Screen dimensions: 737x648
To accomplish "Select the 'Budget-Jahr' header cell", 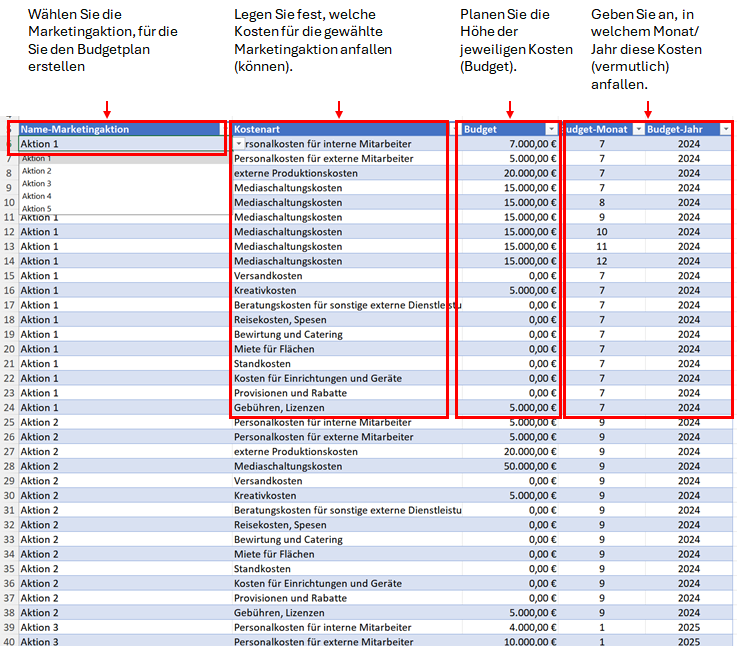I will coord(683,129).
